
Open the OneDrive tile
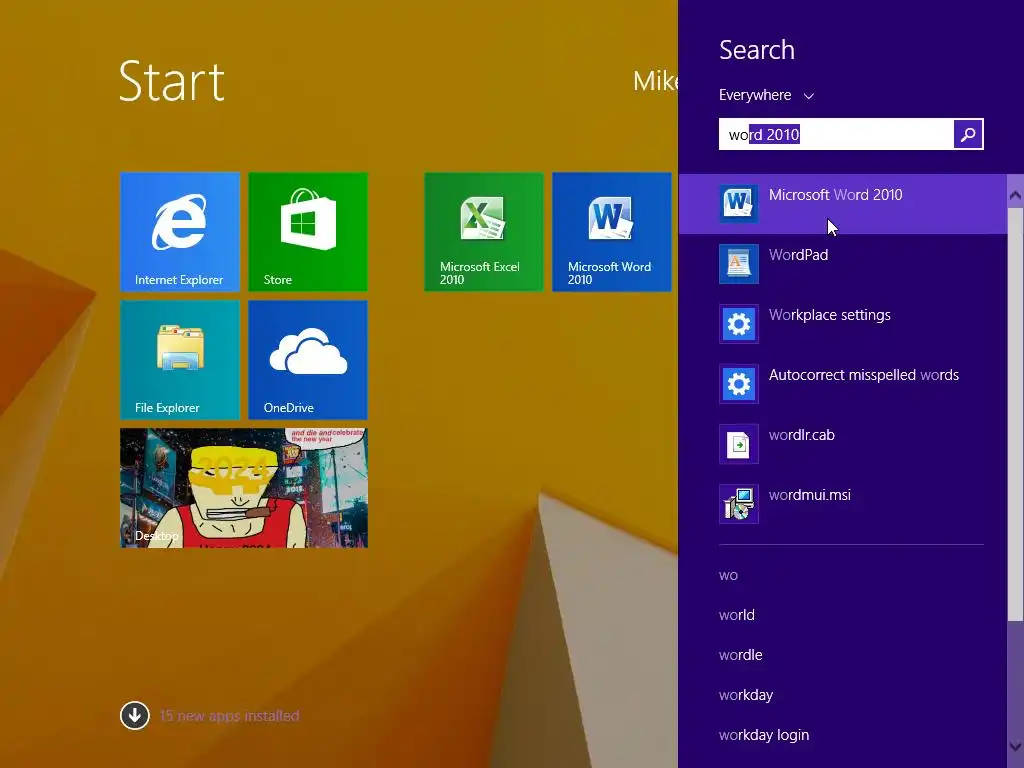pyautogui.click(x=308, y=360)
